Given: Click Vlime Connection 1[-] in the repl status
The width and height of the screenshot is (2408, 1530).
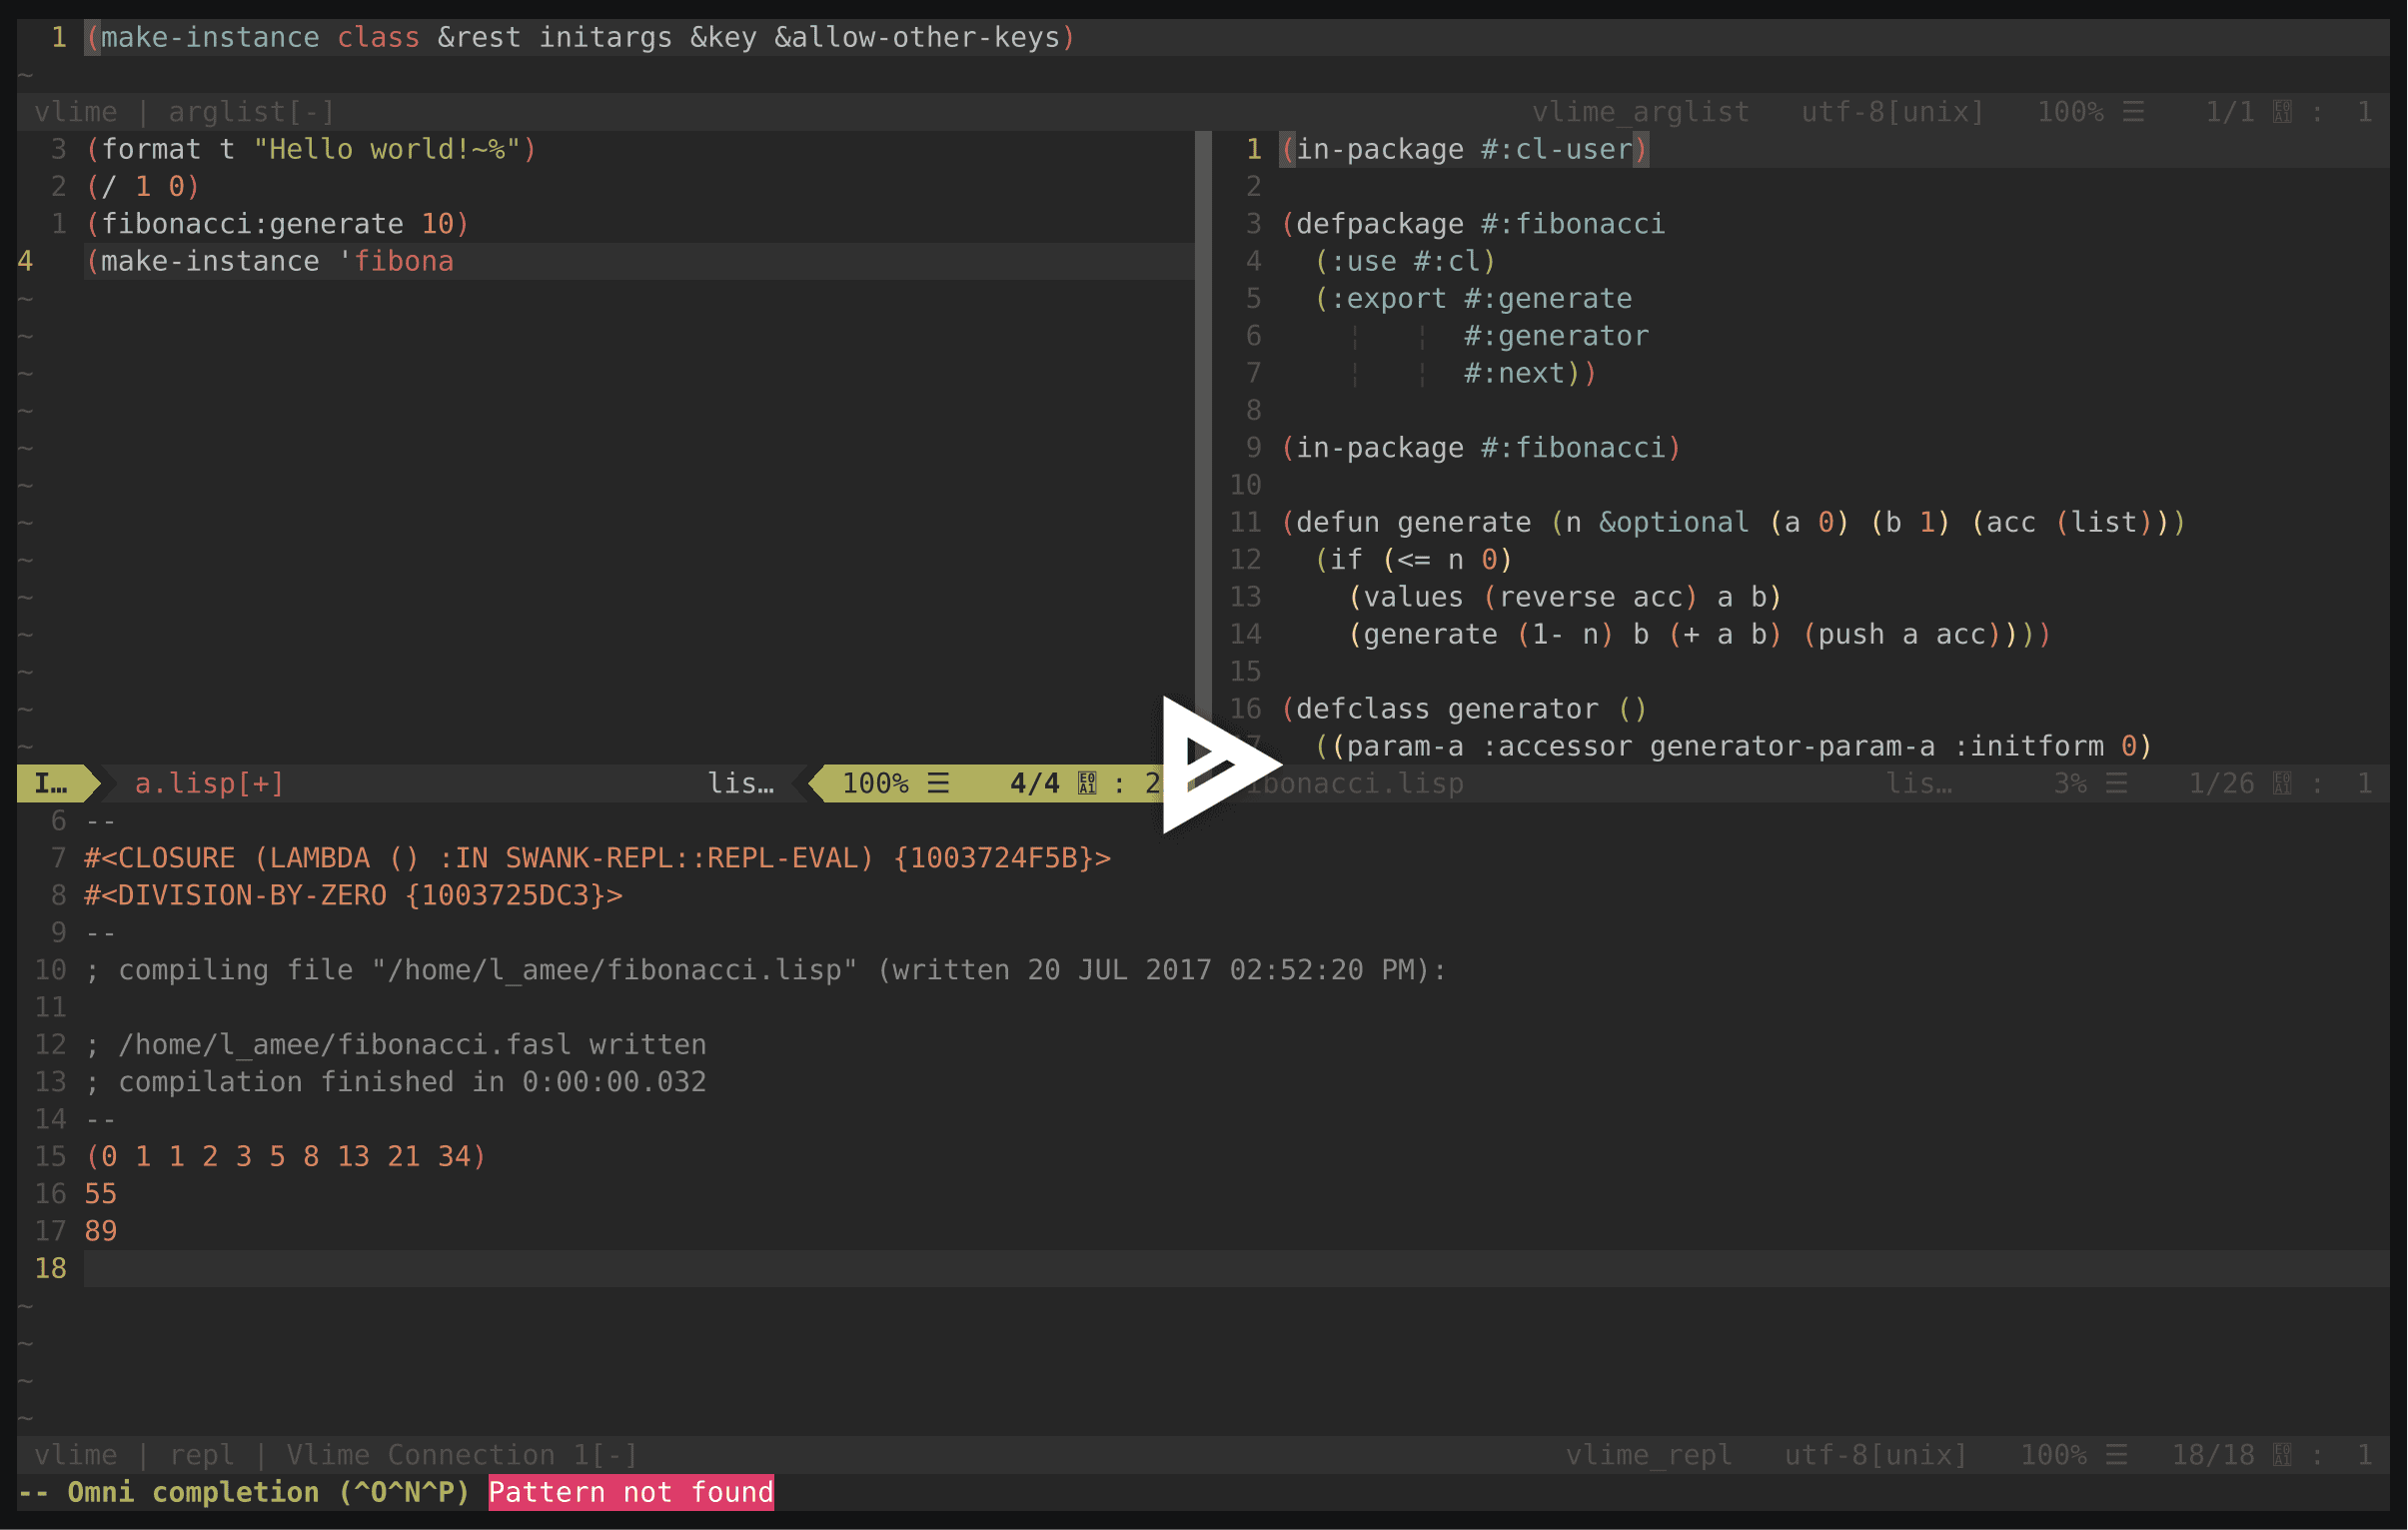Looking at the screenshot, I should (x=461, y=1455).
